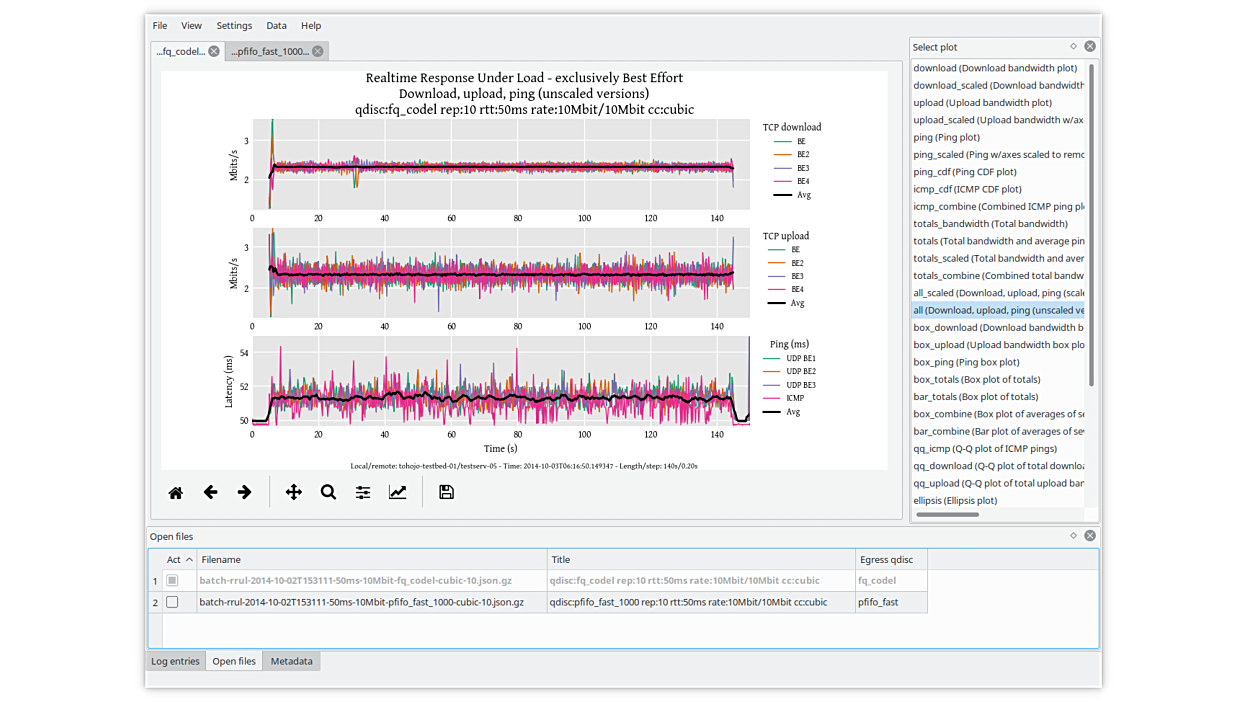Go forward to next plot view
This screenshot has width=1248, height=702.
click(244, 492)
